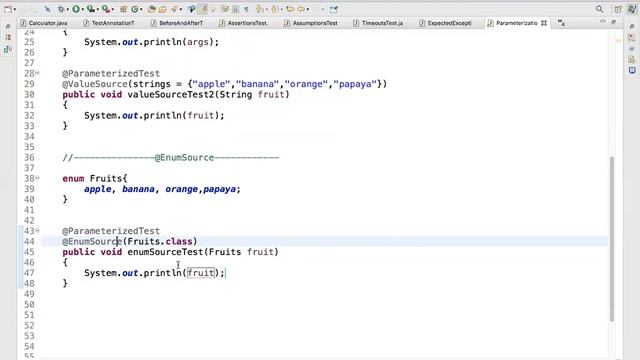Click the Next Annotation arrow icon
The height and width of the screenshot is (360, 640).
259,9
